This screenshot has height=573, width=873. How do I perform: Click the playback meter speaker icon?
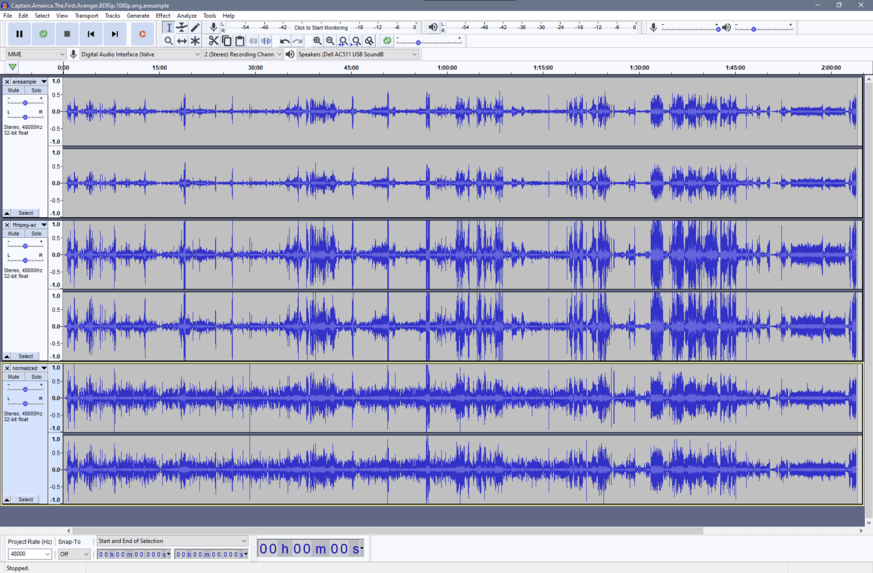pos(433,27)
